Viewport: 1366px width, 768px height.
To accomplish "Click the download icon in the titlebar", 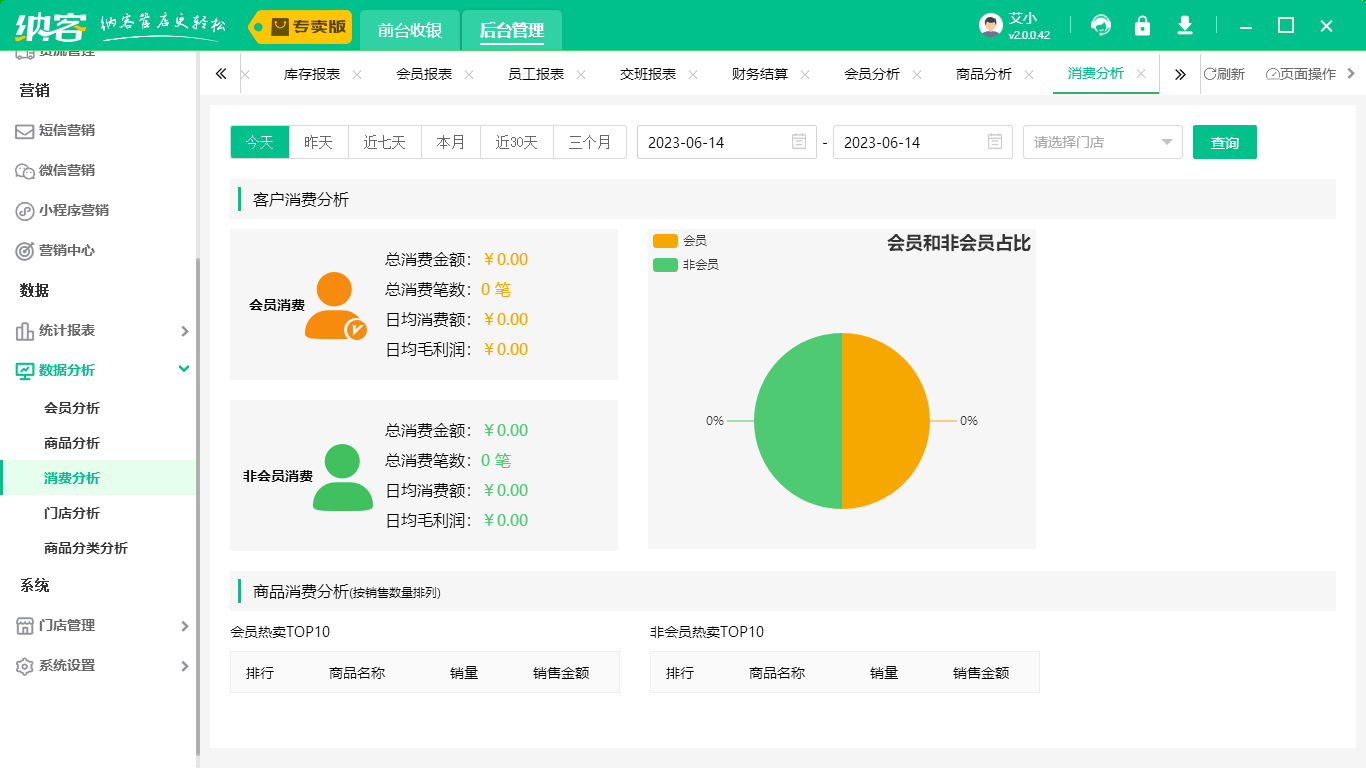I will 1184,26.
